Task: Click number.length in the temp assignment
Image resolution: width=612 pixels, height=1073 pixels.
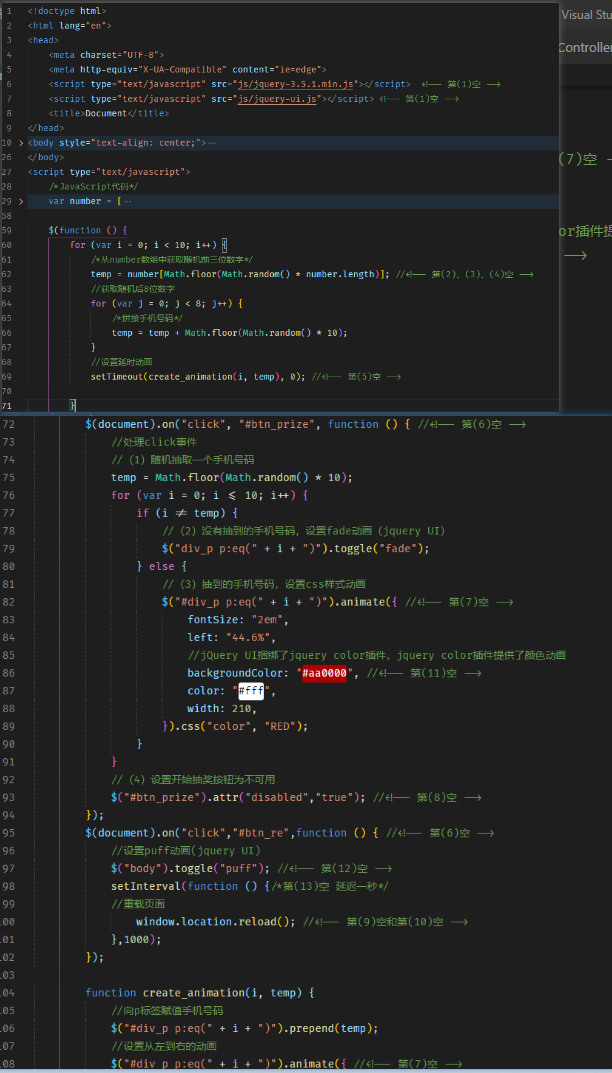Action: (342, 274)
